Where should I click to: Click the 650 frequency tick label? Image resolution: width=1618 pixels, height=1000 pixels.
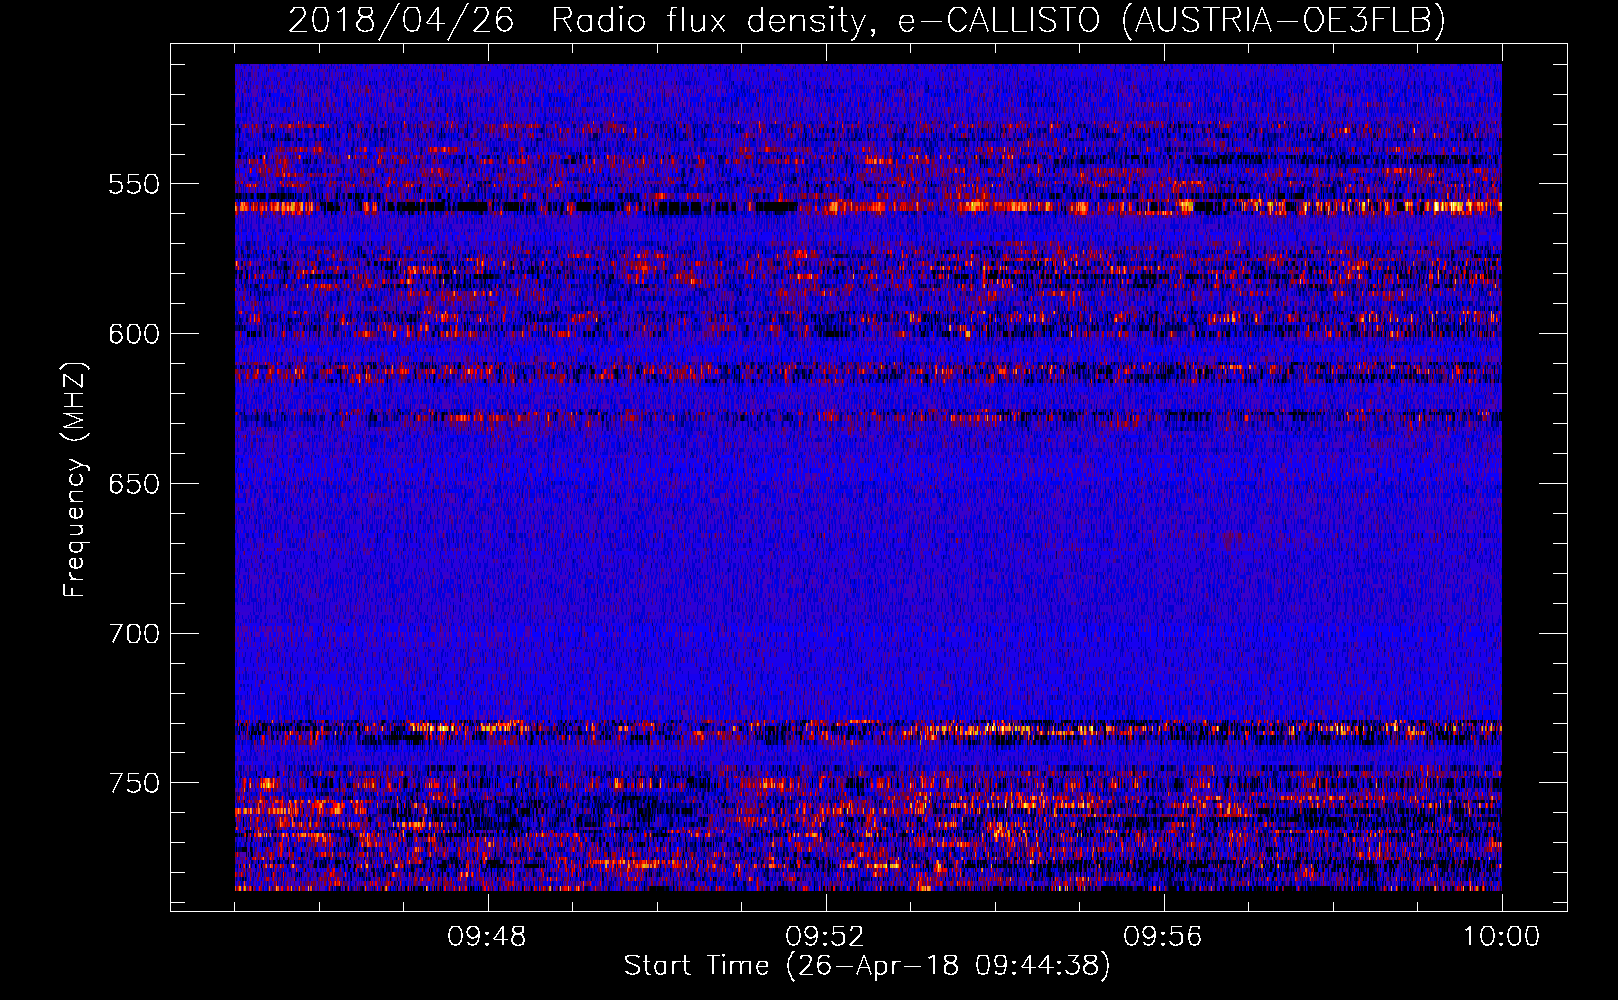(x=134, y=484)
